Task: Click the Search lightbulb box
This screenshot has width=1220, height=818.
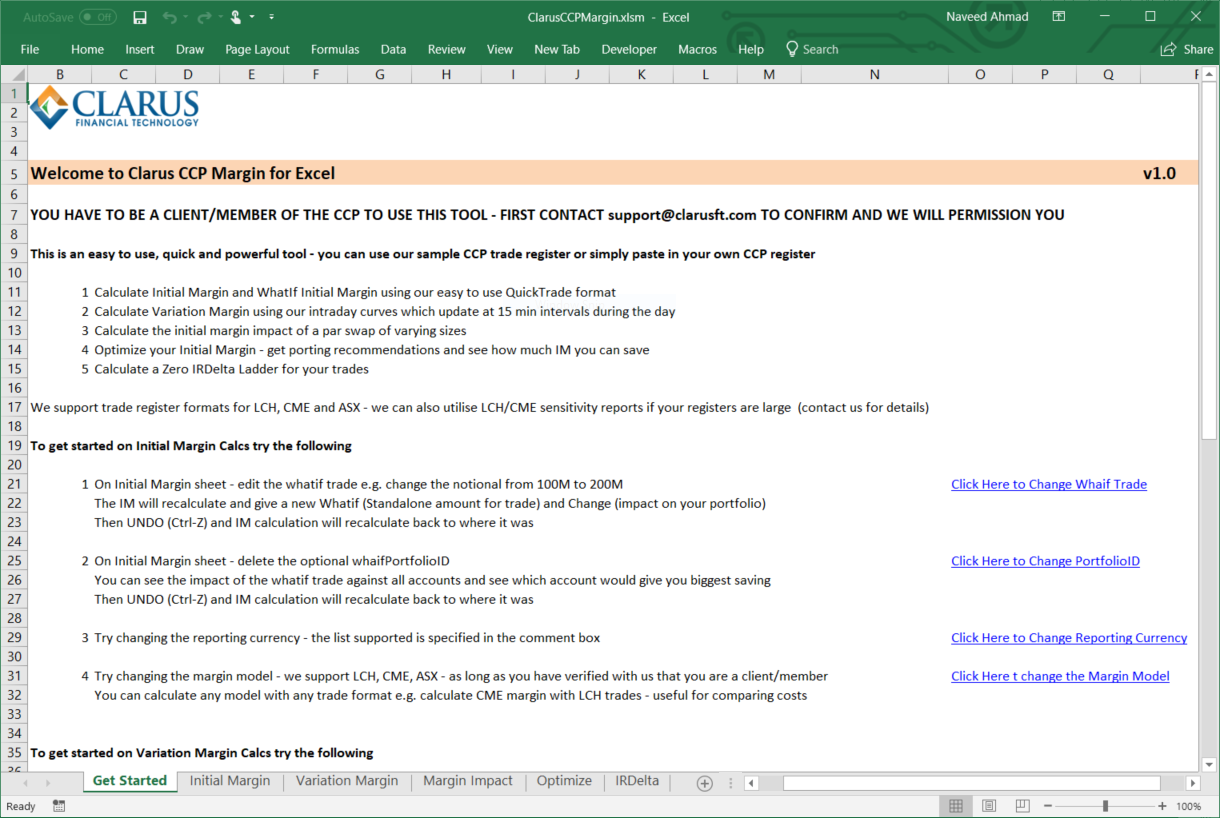Action: click(x=812, y=49)
